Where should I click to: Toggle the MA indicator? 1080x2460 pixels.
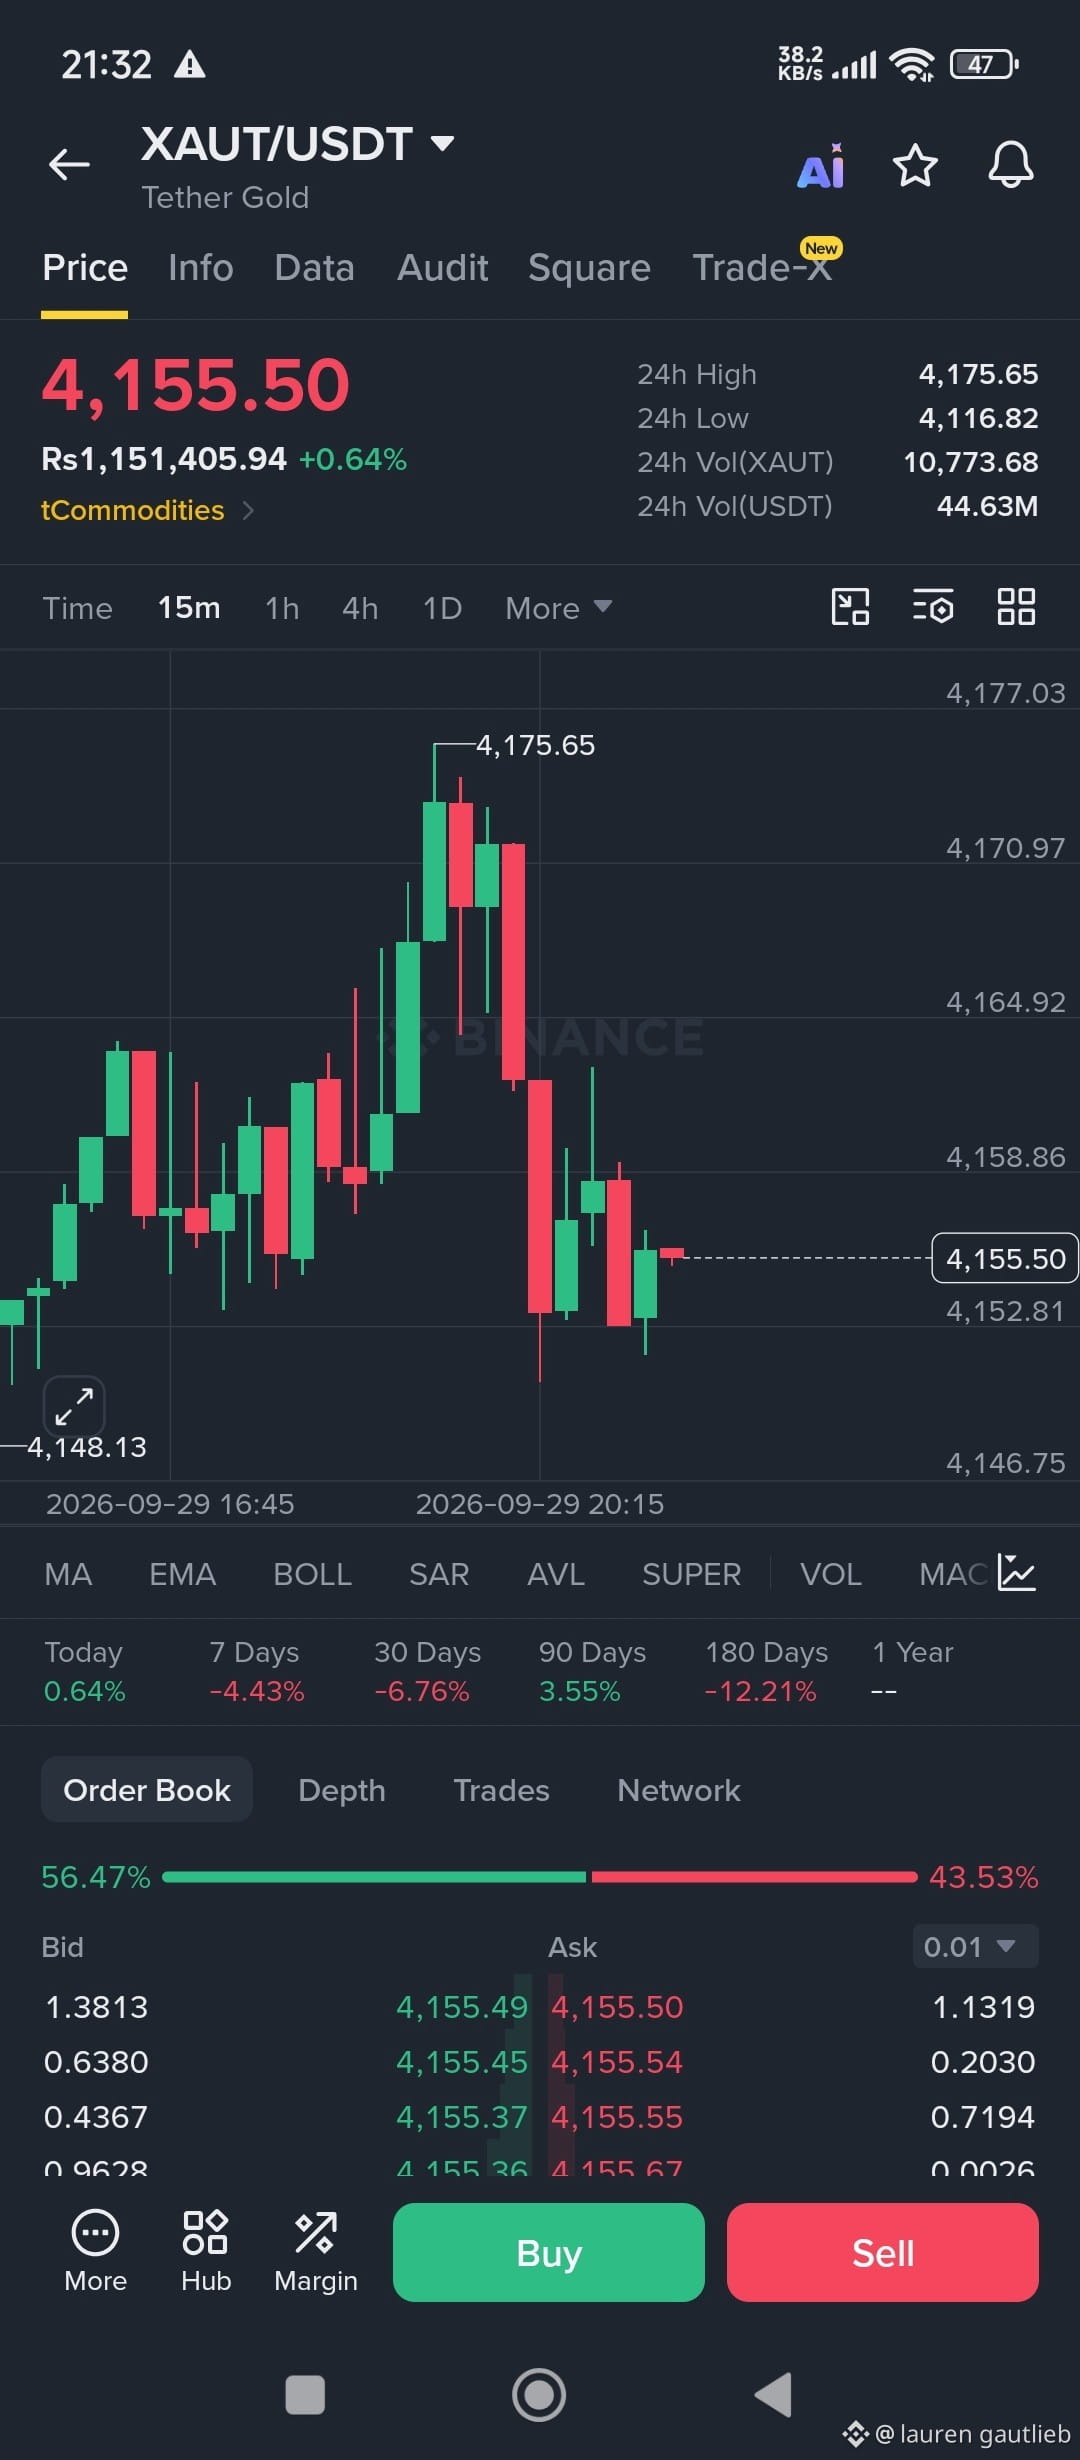68,1574
